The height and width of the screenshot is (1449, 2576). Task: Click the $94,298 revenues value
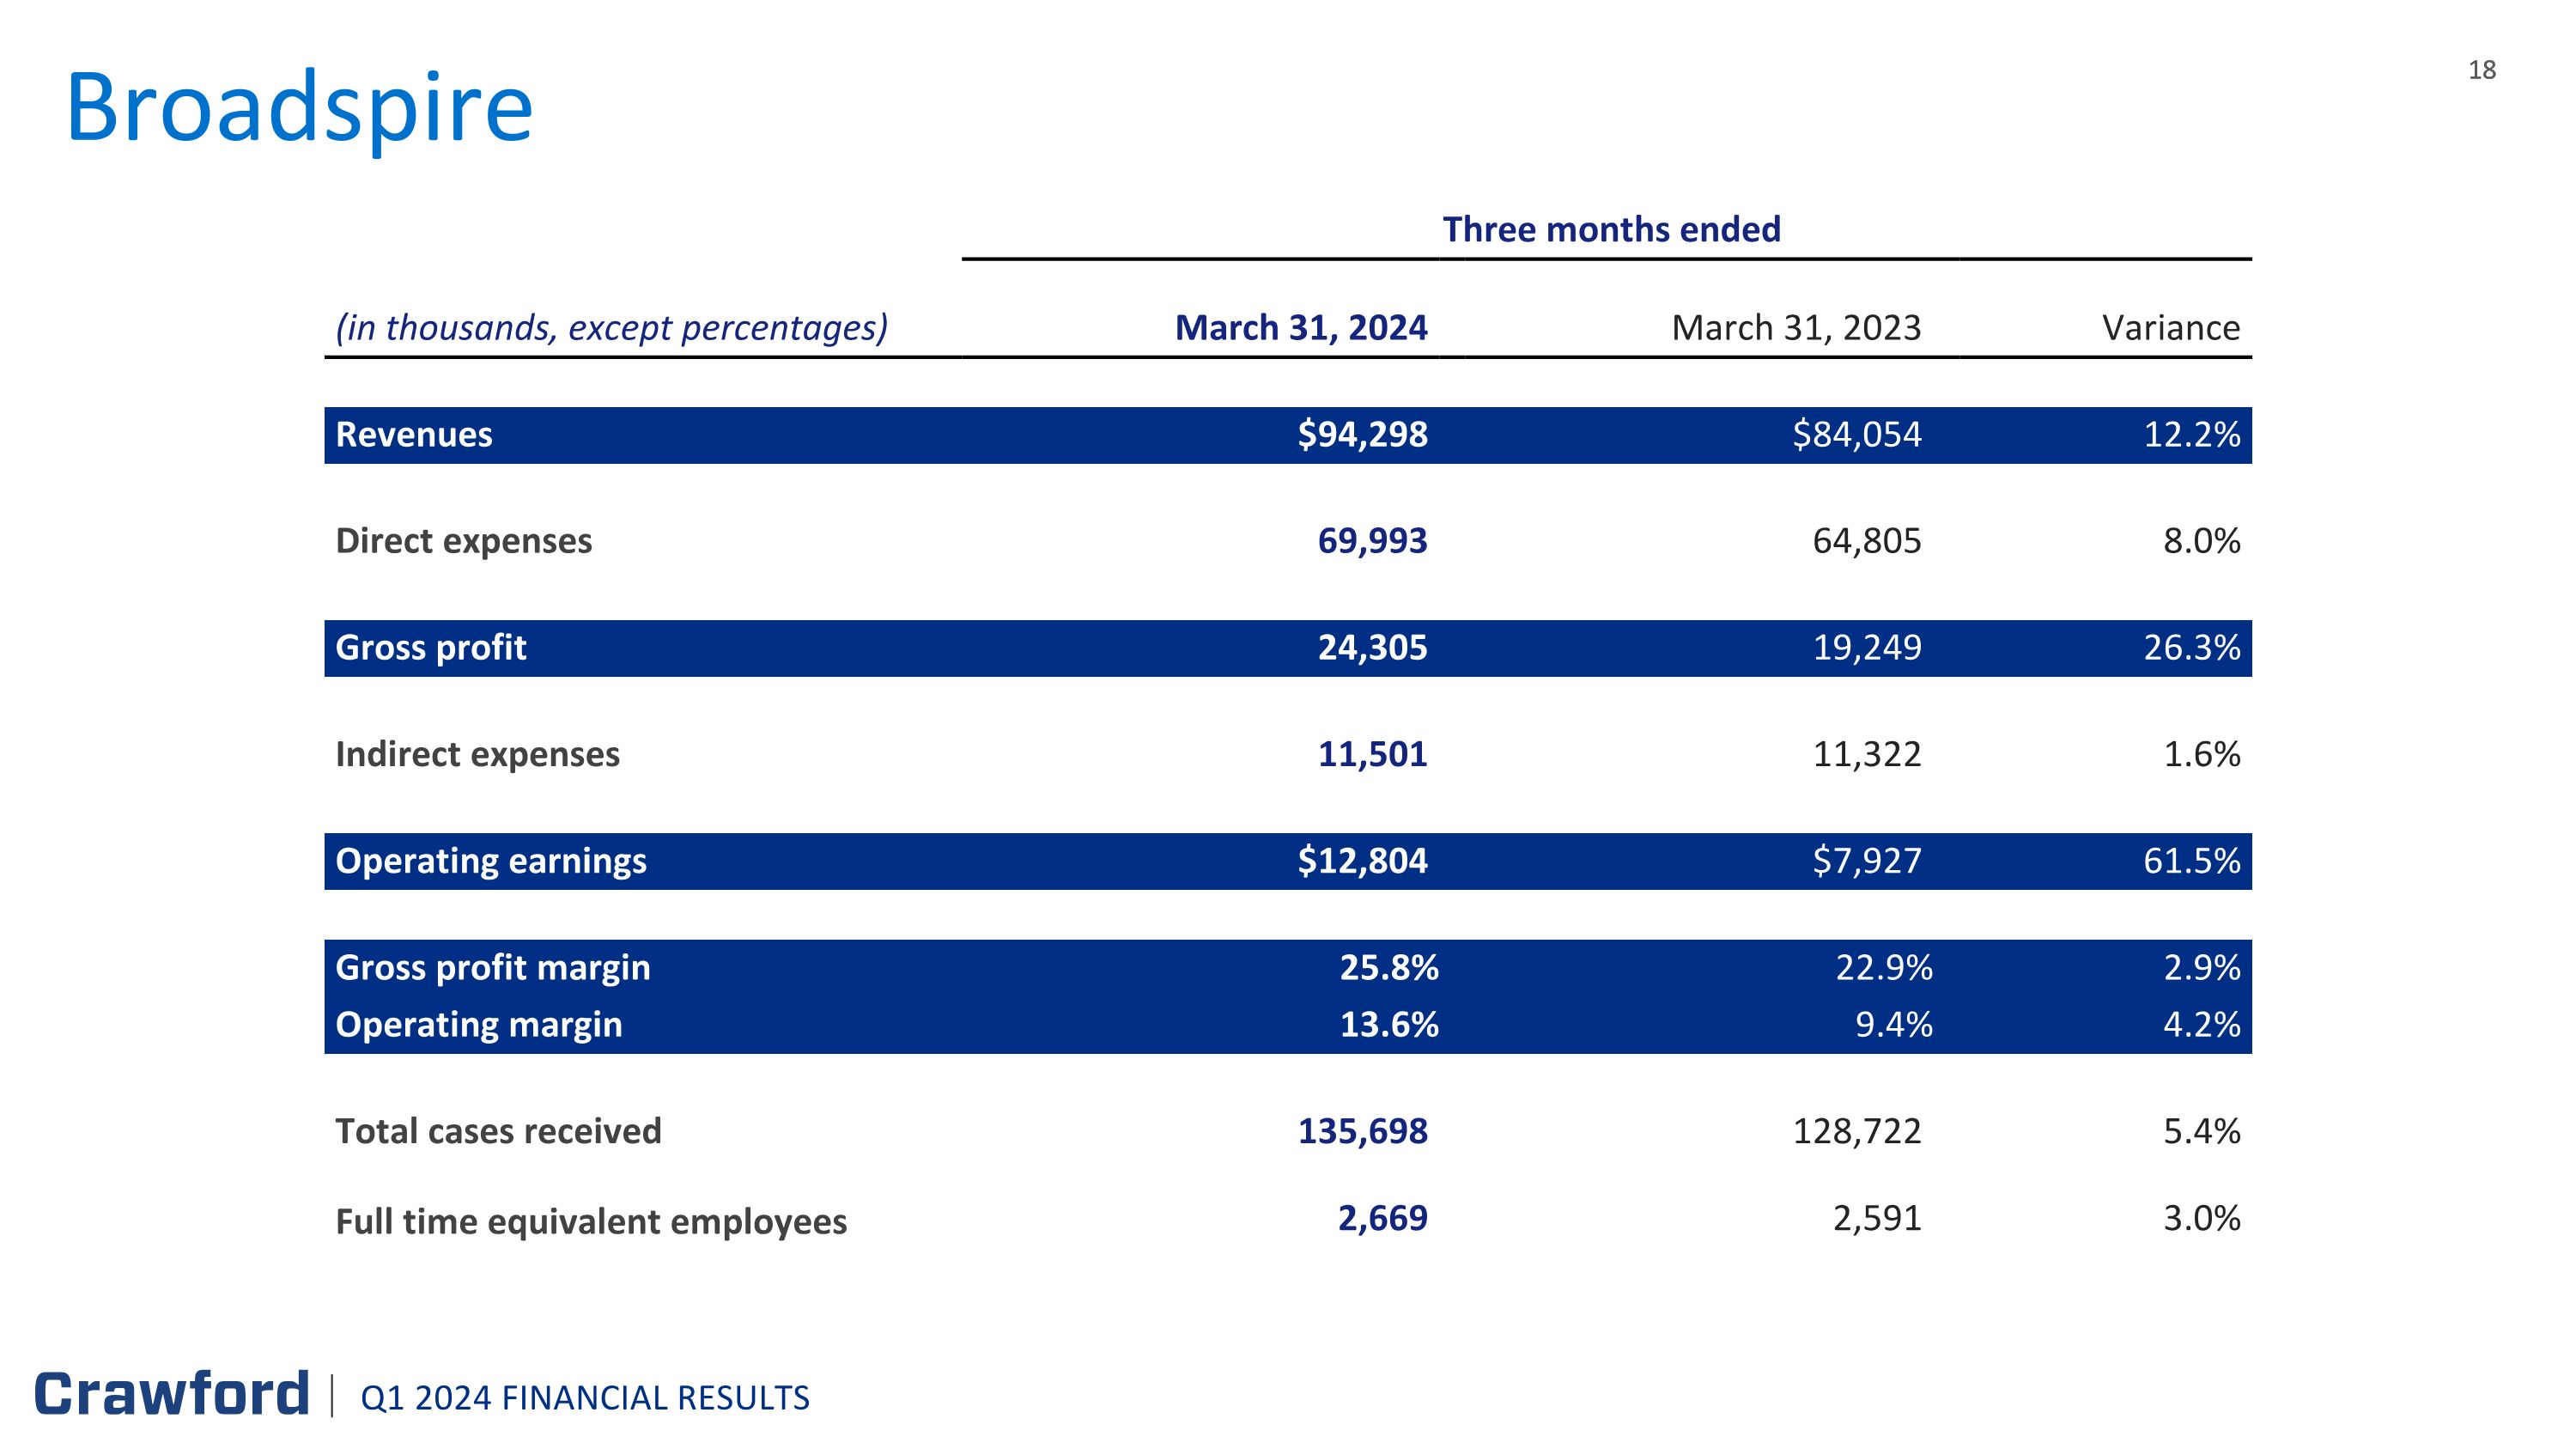1361,434
